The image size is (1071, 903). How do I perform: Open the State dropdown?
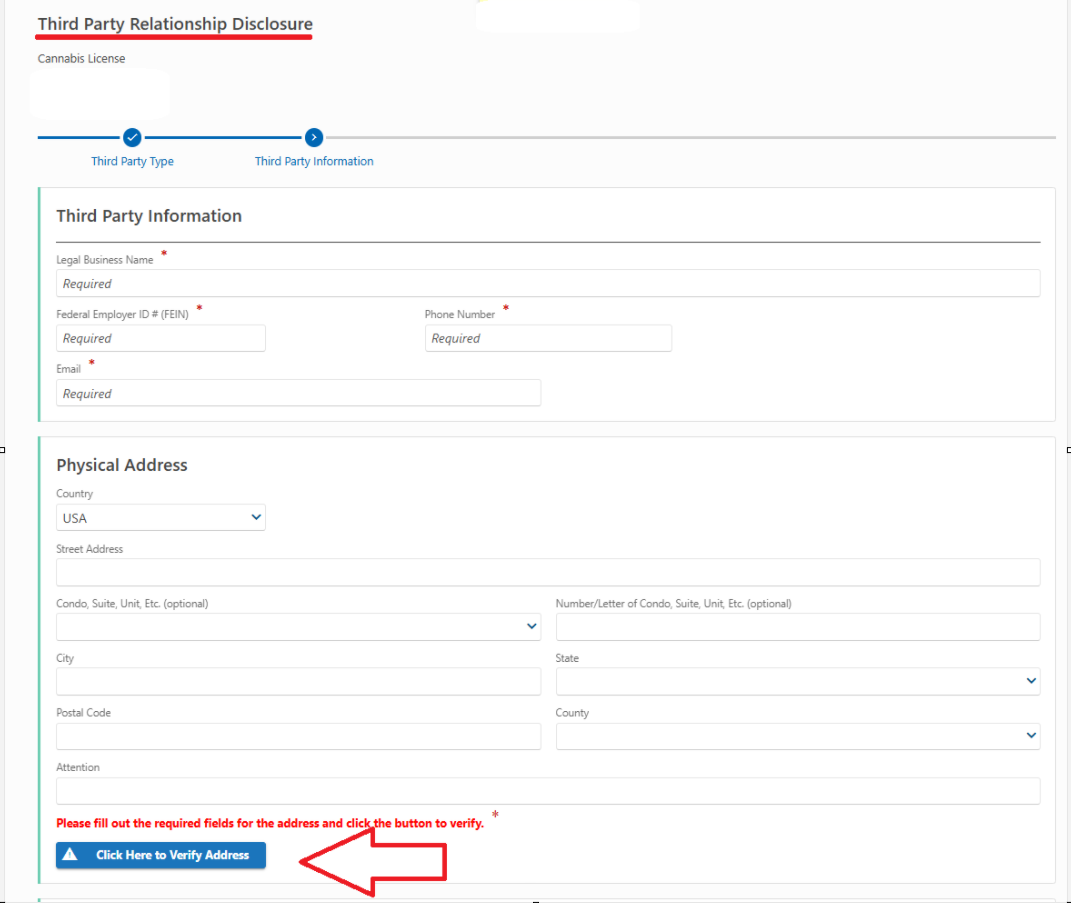point(797,681)
